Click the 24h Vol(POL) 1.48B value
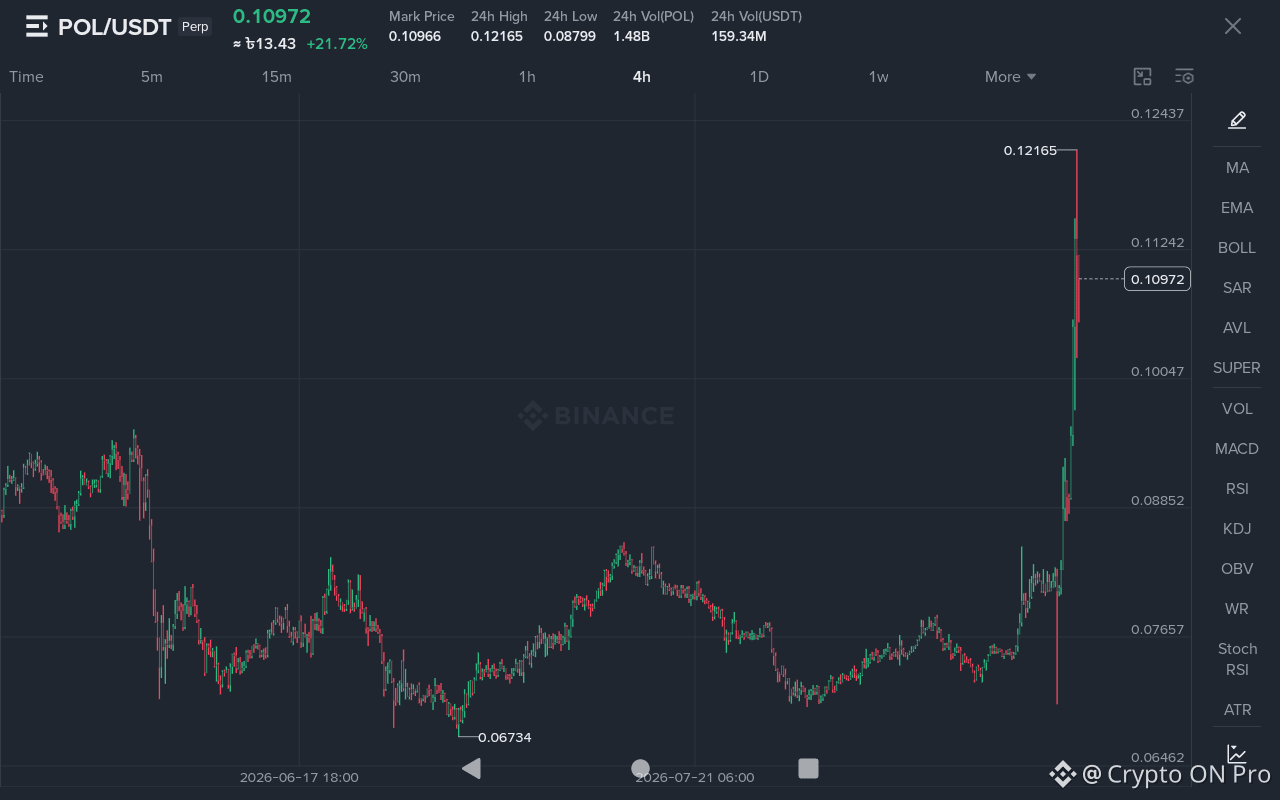The width and height of the screenshot is (1280, 800). (632, 37)
